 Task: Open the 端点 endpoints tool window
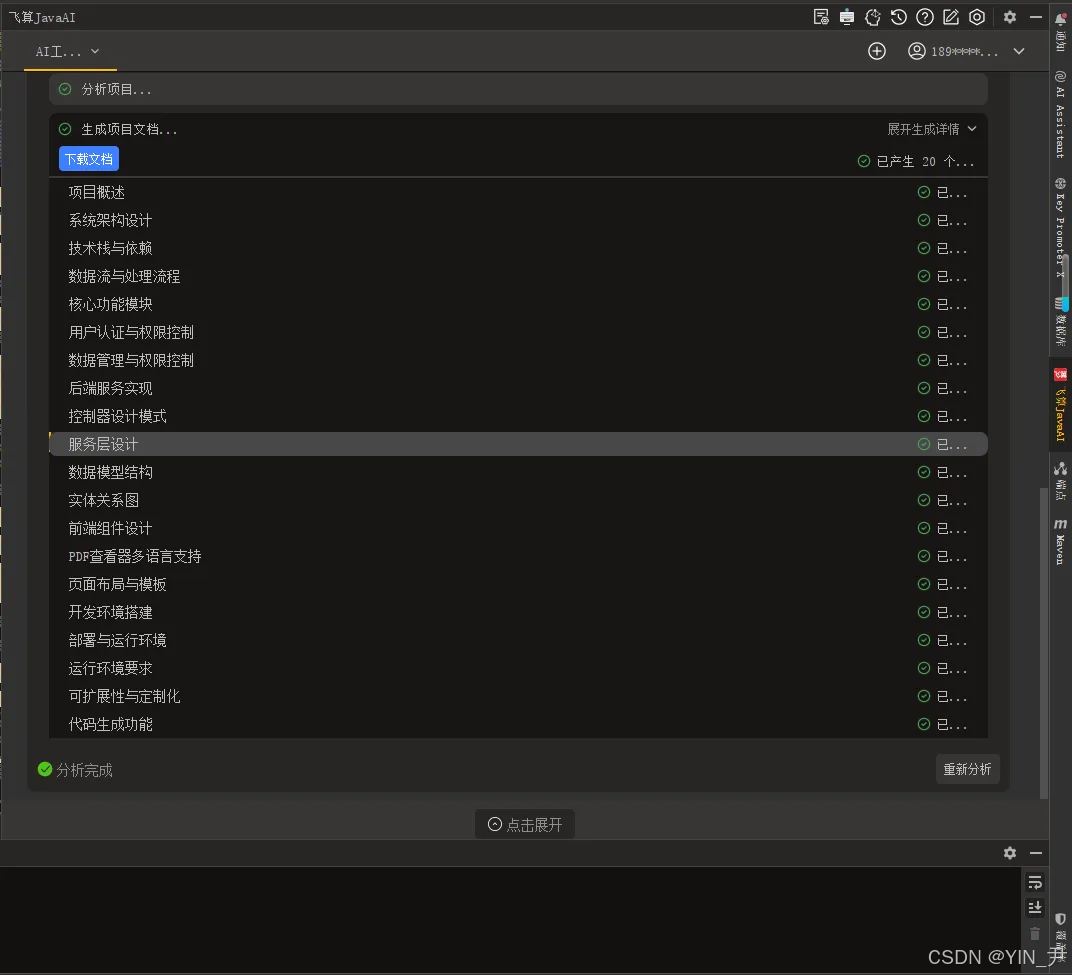(1059, 480)
